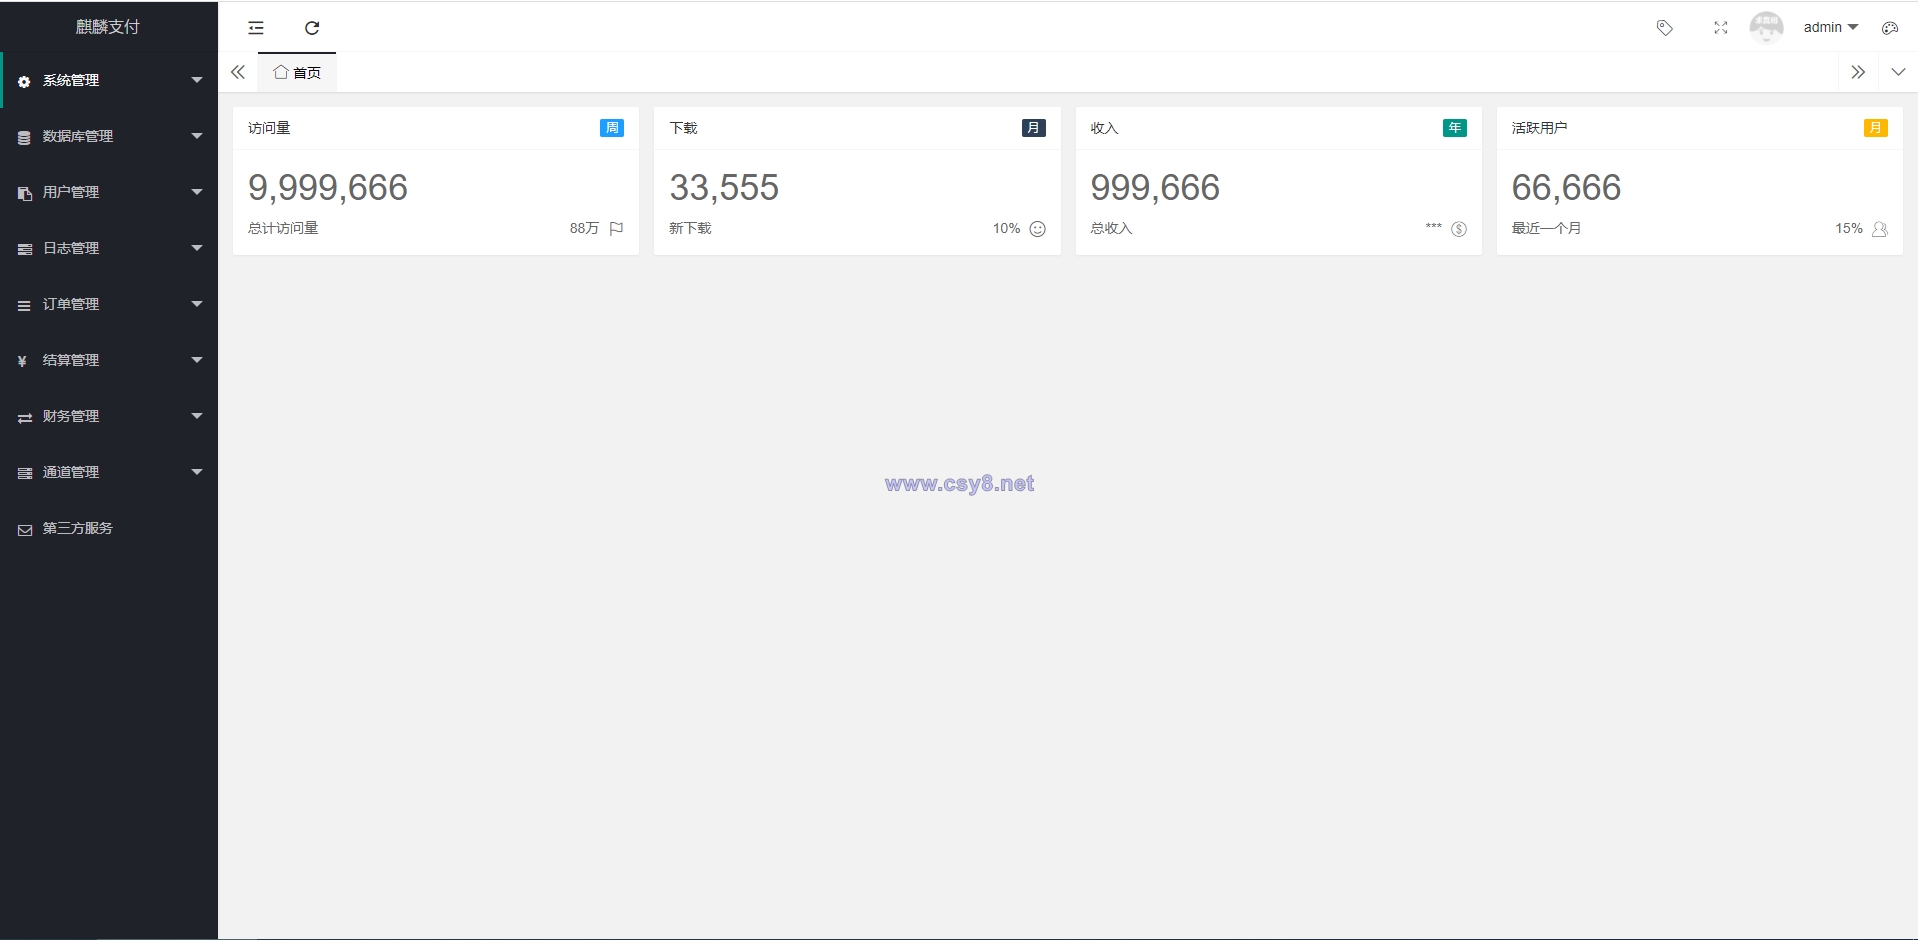Click the smiley icon in the 下载 card
This screenshot has height=940, width=1918.
tap(1038, 229)
